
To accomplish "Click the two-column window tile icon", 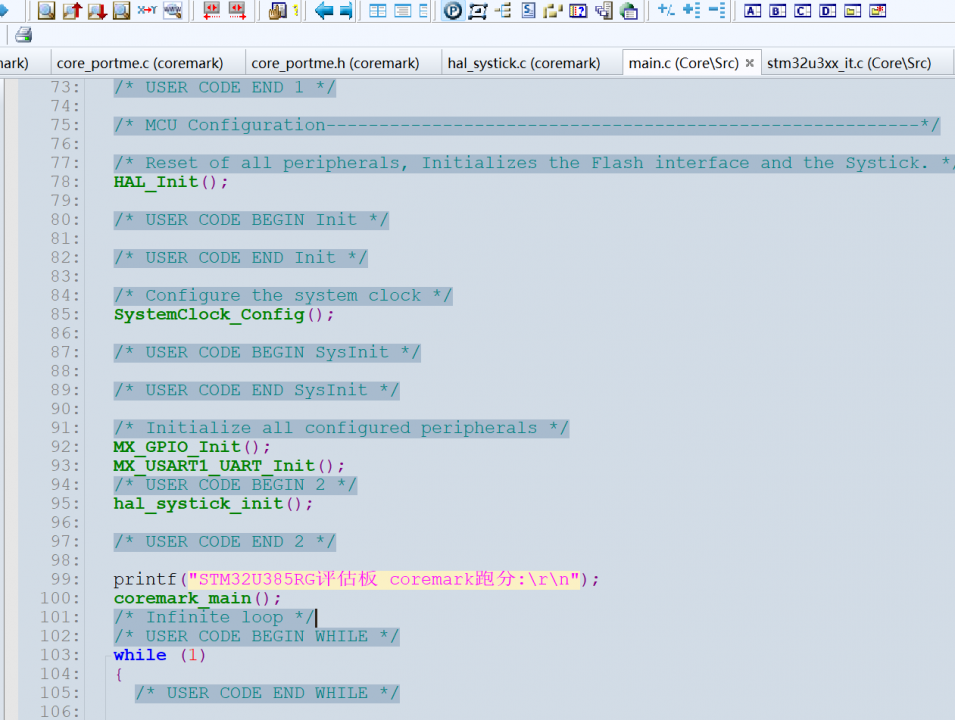I will [x=378, y=10].
